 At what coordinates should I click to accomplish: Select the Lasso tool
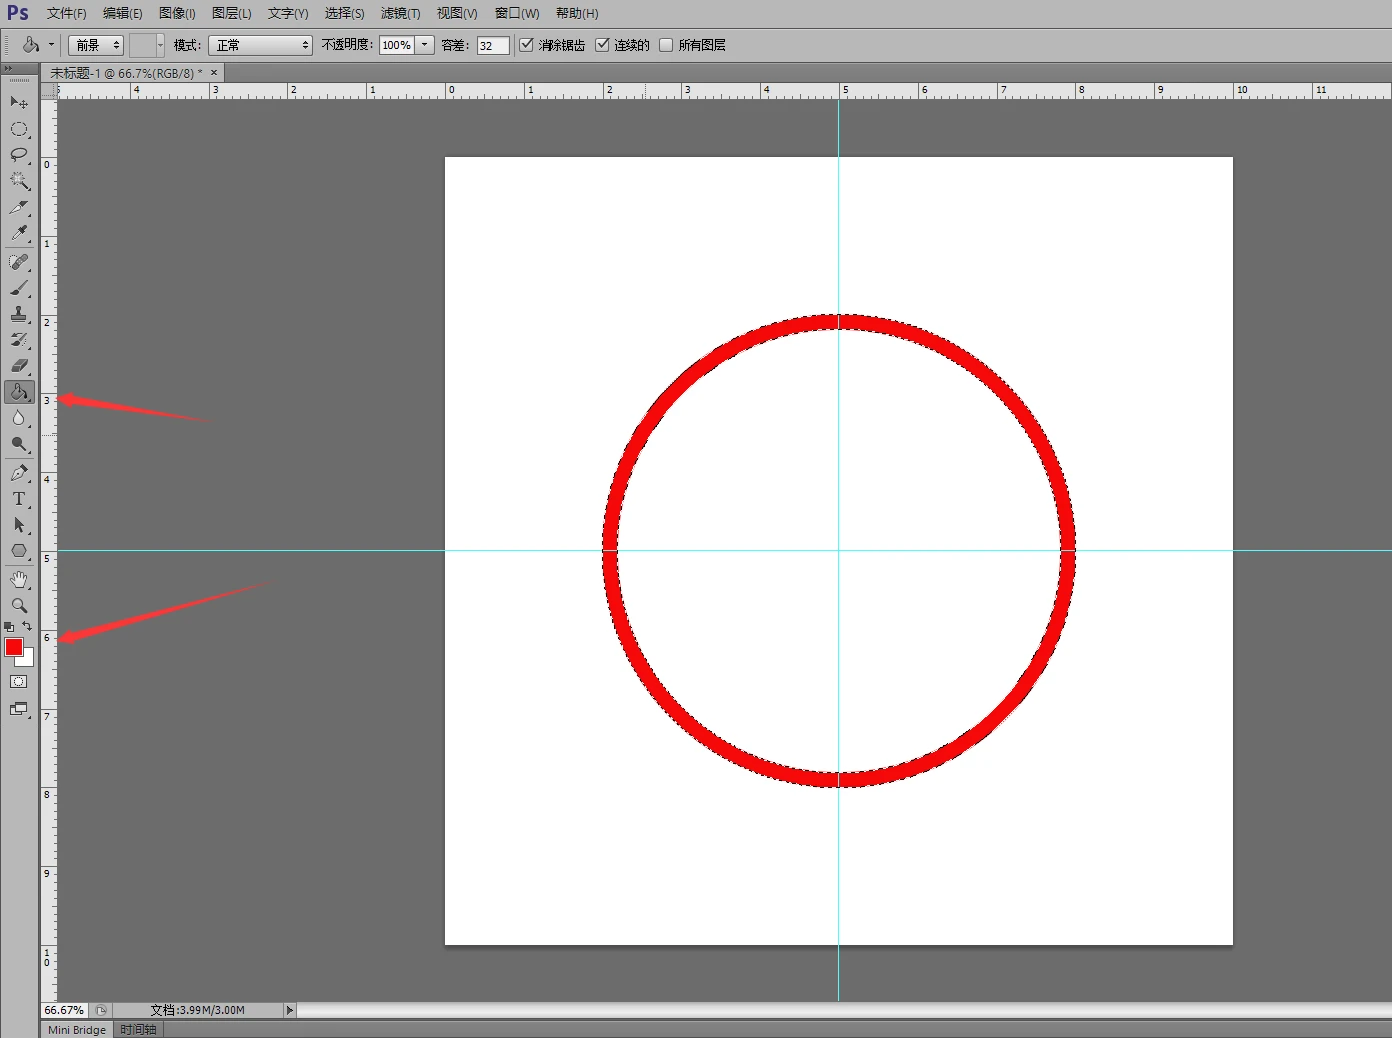coord(18,155)
